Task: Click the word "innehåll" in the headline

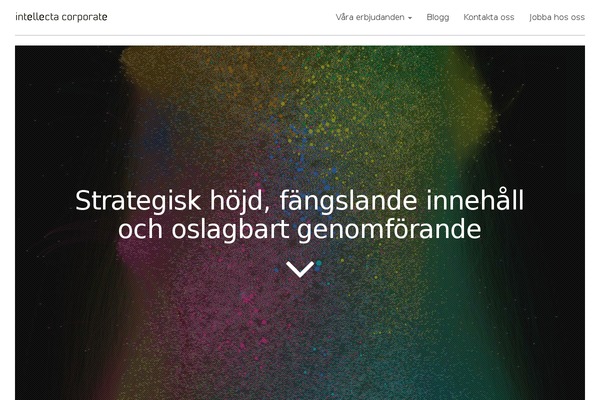Action: (x=475, y=200)
